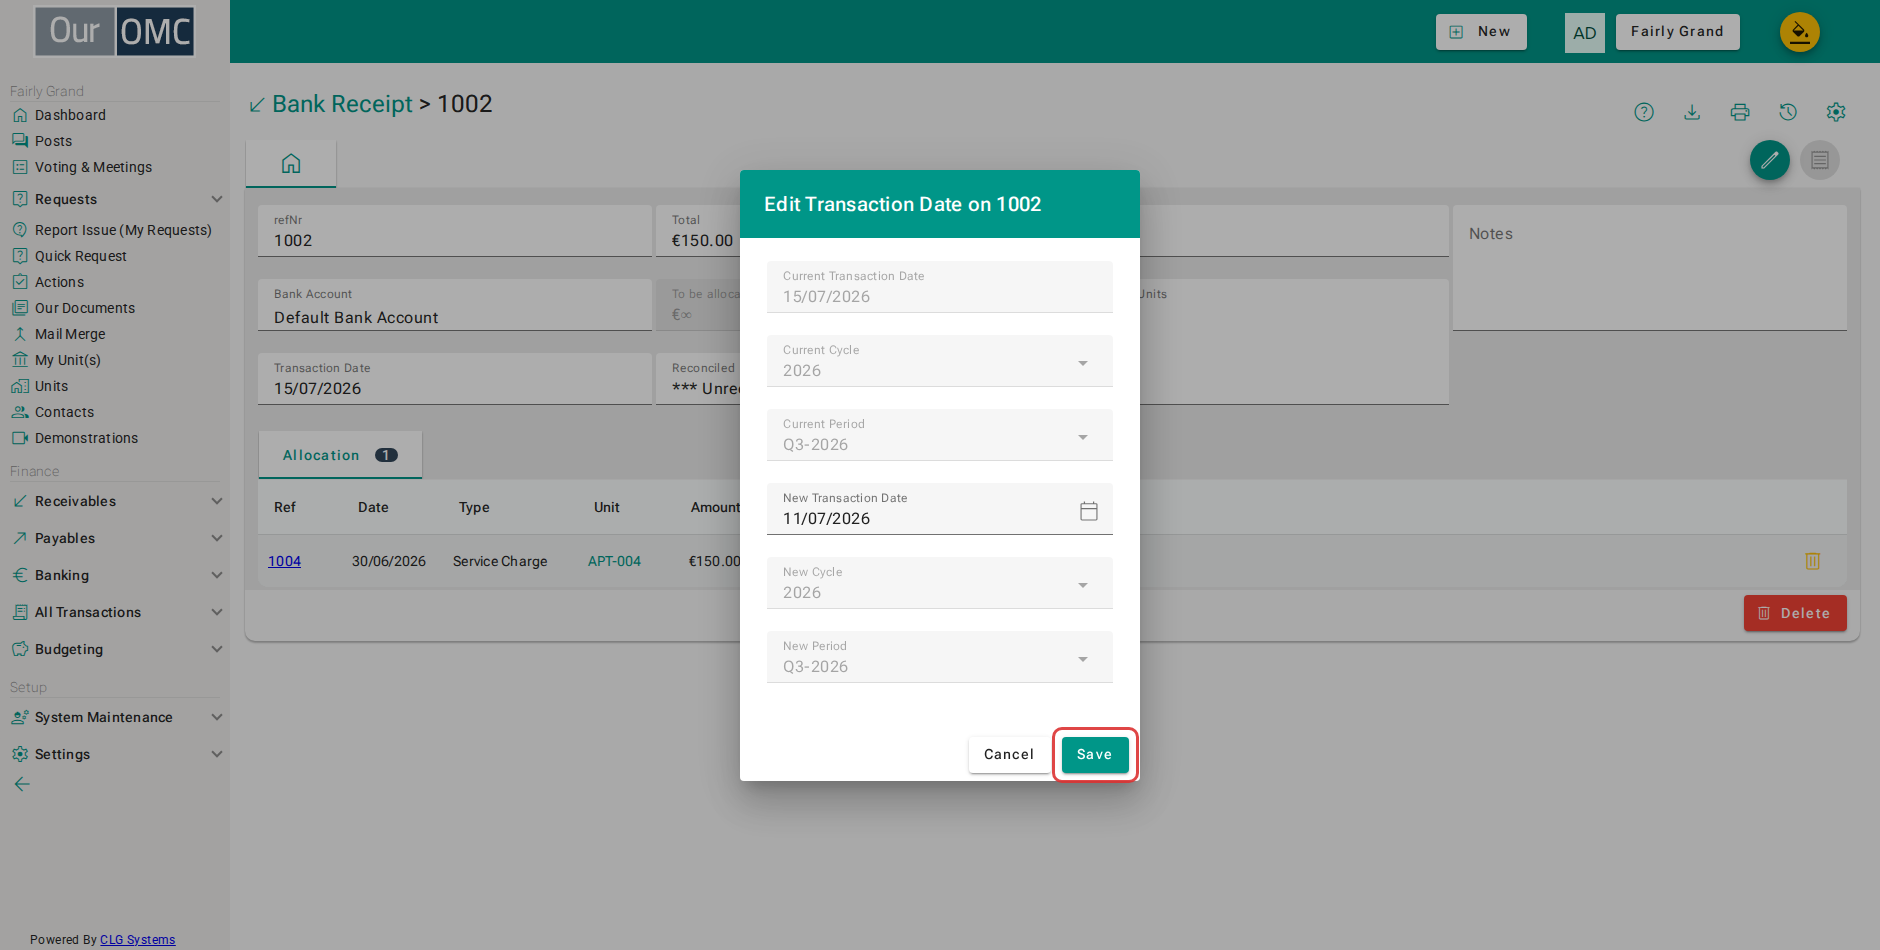The image size is (1880, 950).
Task: Click the AD user avatar
Action: tap(1585, 32)
